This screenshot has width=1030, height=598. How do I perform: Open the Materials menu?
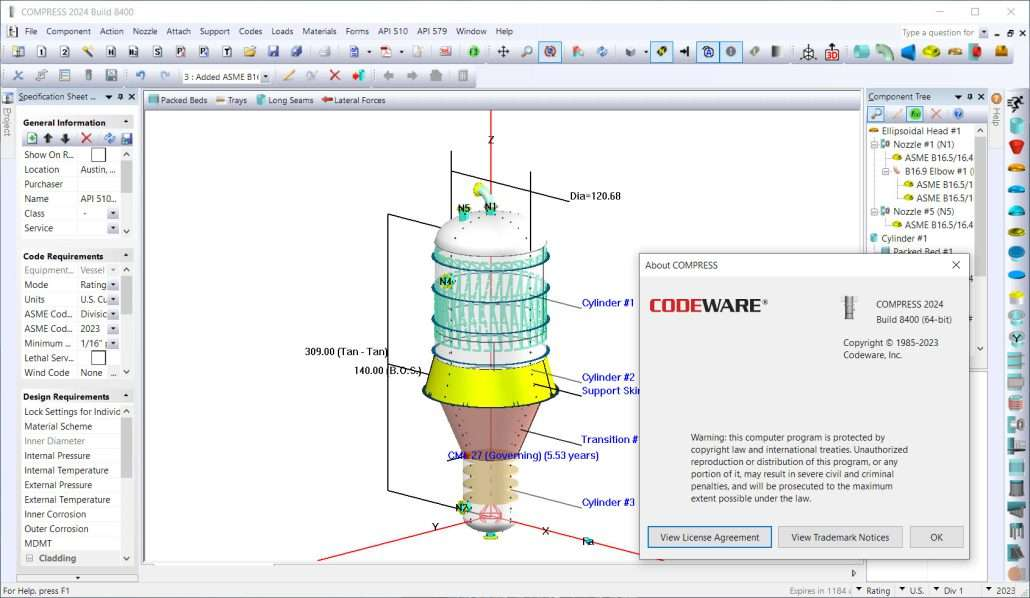point(319,31)
